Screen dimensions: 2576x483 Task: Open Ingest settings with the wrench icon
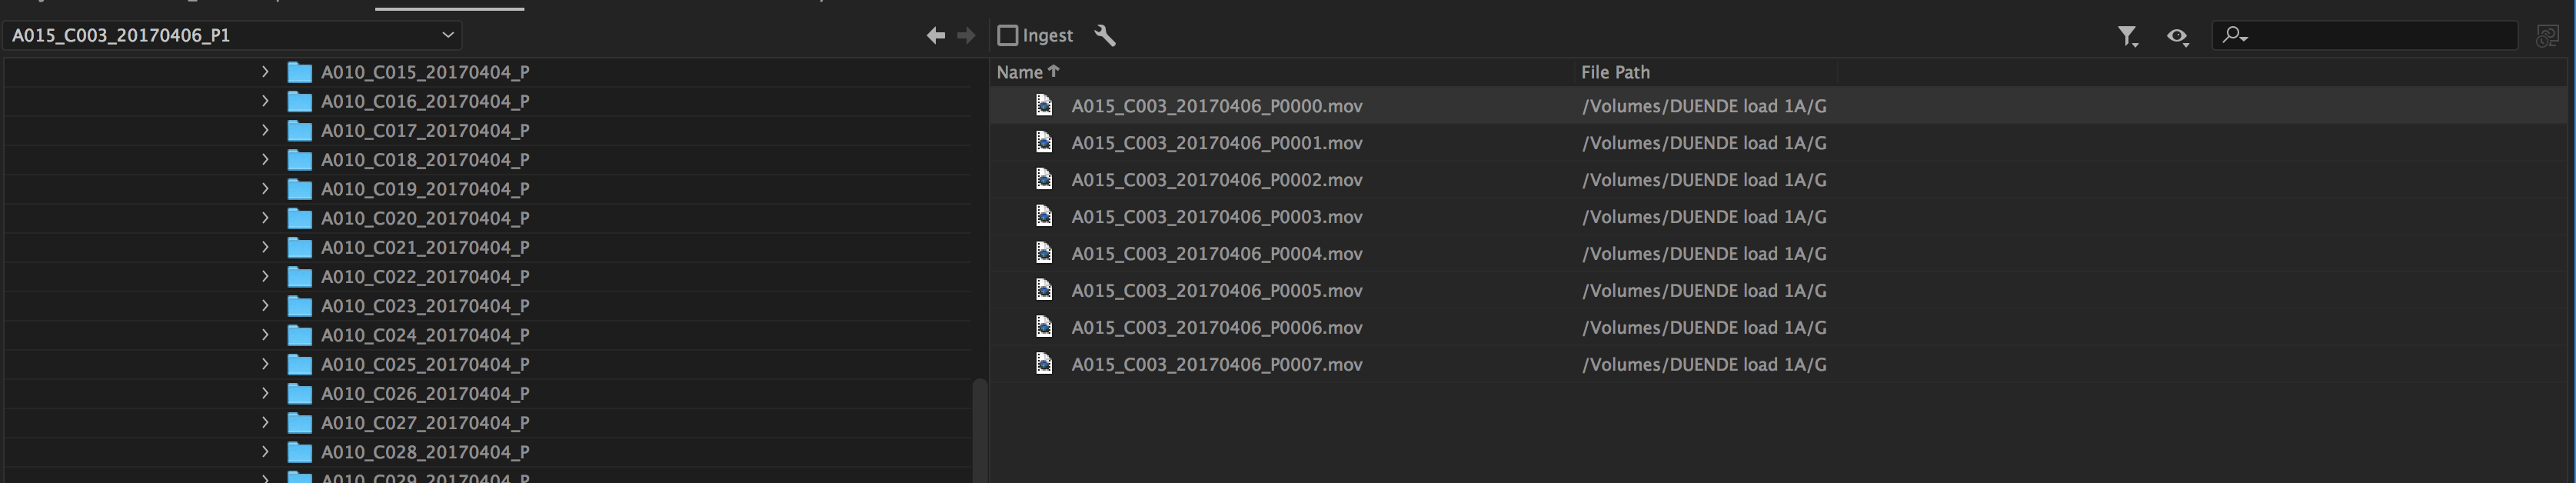pyautogui.click(x=1105, y=36)
